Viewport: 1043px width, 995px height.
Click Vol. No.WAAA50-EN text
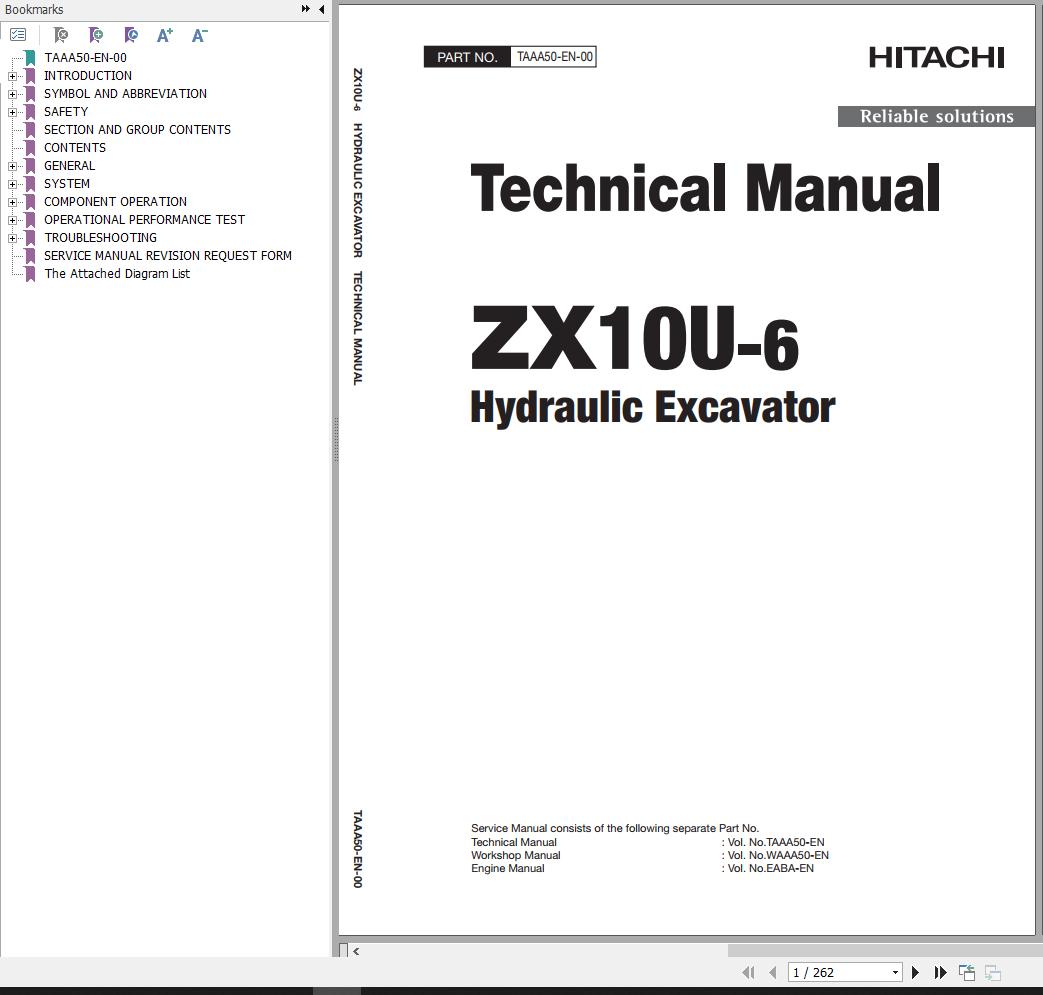[x=778, y=855]
